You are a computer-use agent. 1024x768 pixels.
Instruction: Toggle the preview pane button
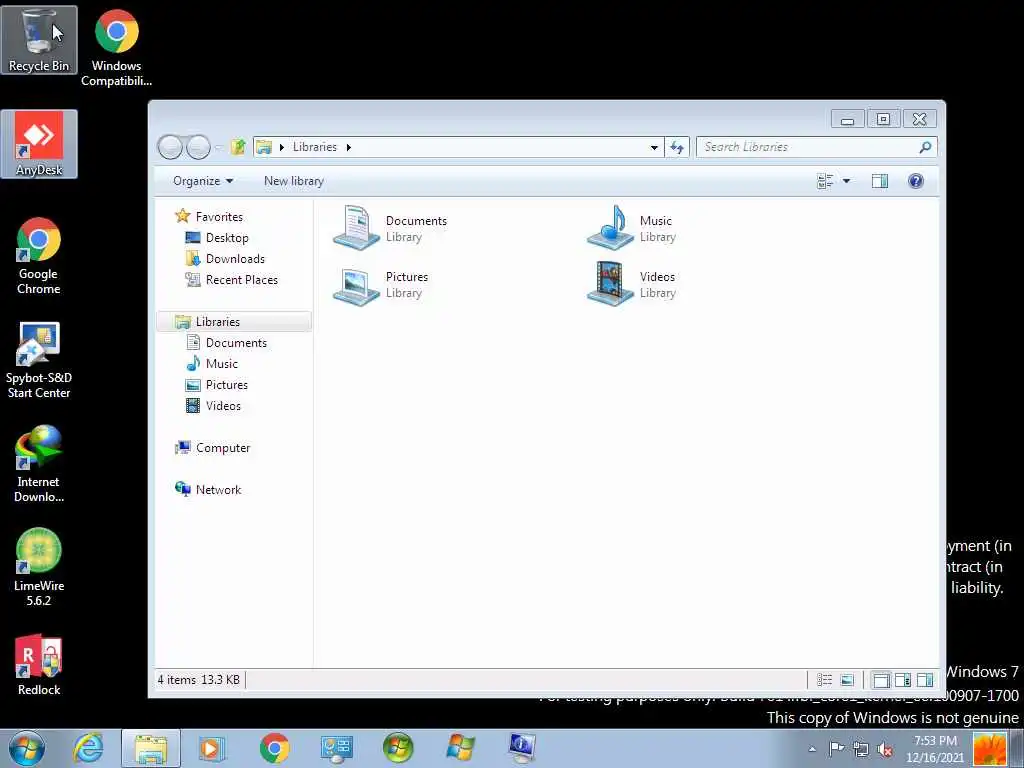pyautogui.click(x=880, y=181)
